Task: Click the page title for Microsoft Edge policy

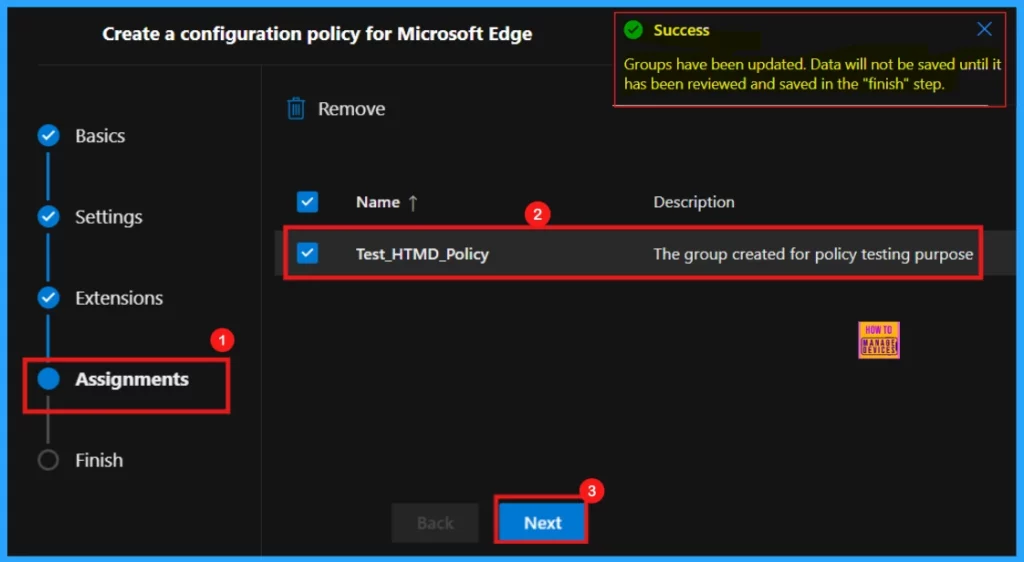Action: click(x=317, y=34)
